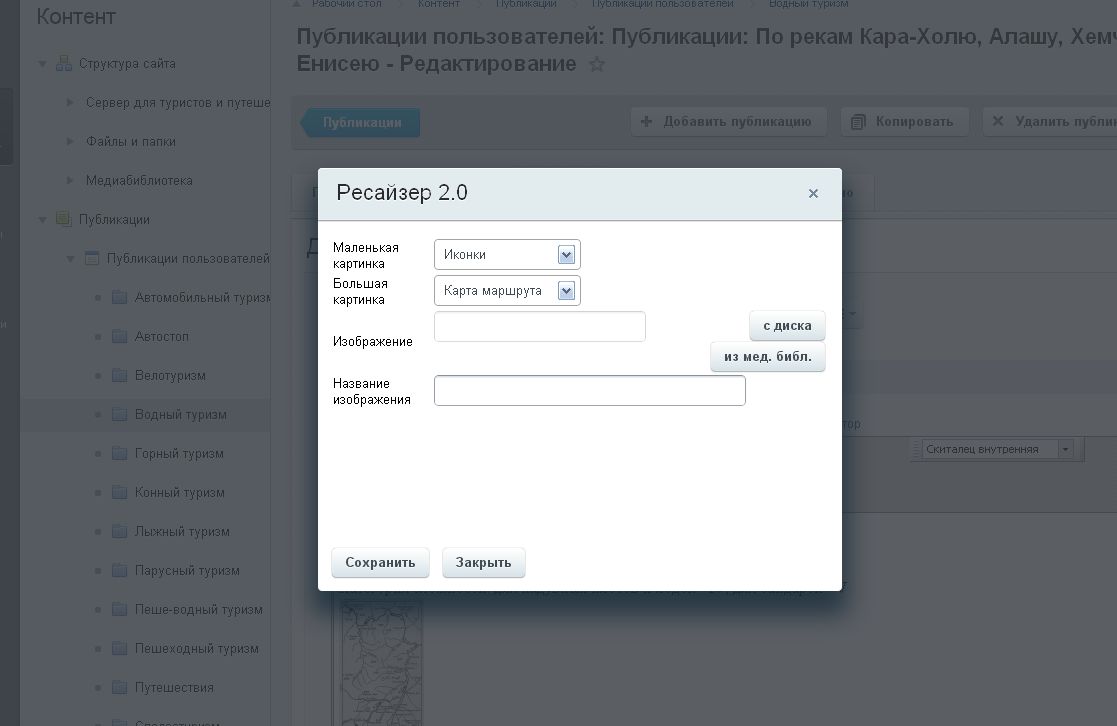
Task: Open Медиабиблиотека in the tree
Action: pos(139,180)
